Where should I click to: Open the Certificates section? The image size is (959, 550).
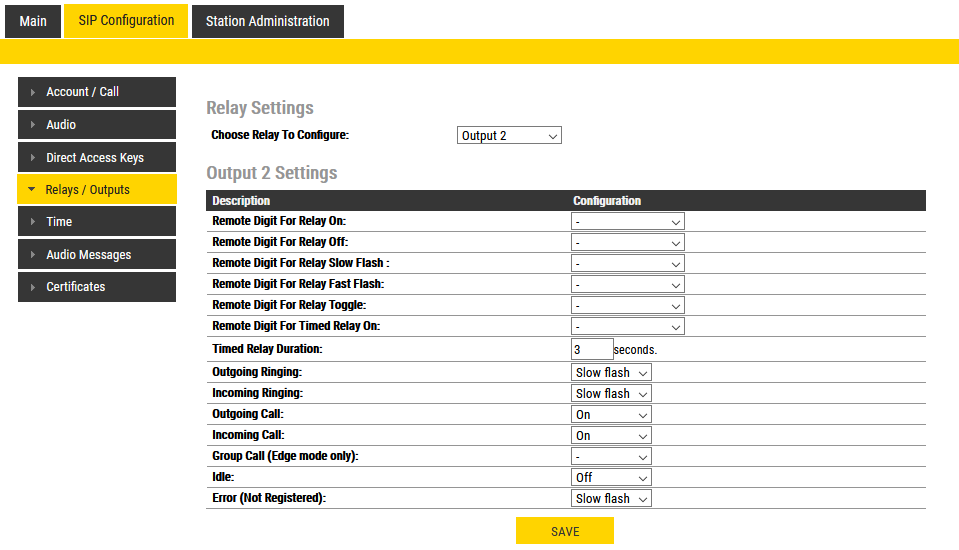tap(97, 287)
